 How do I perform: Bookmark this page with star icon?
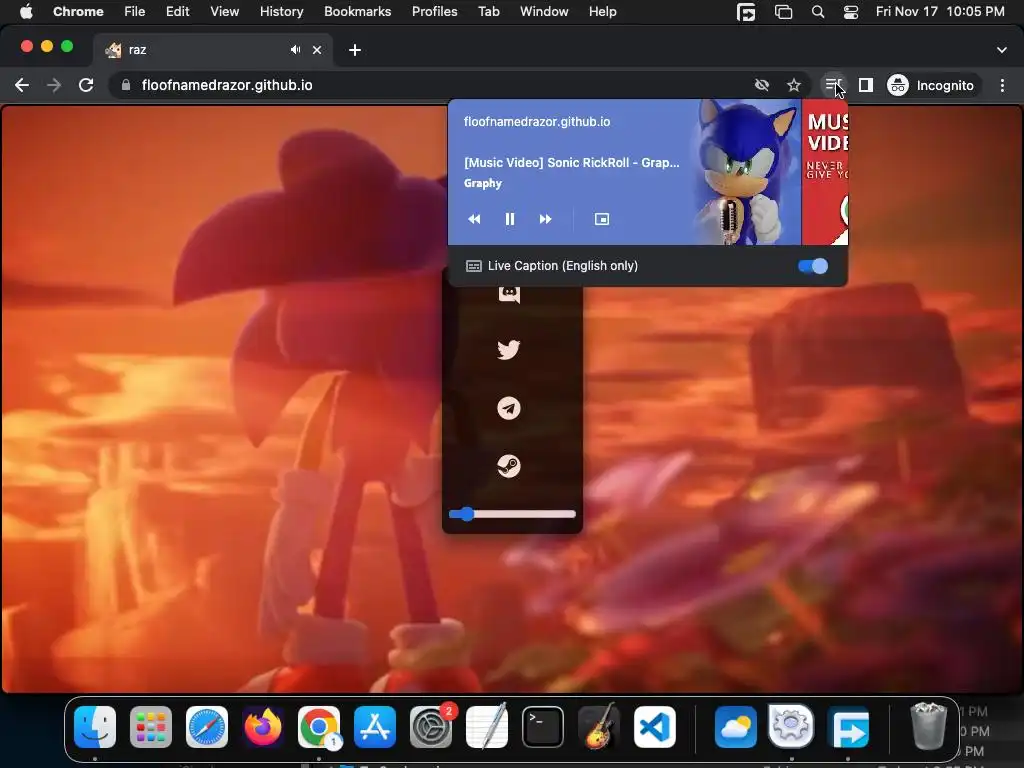coord(793,85)
